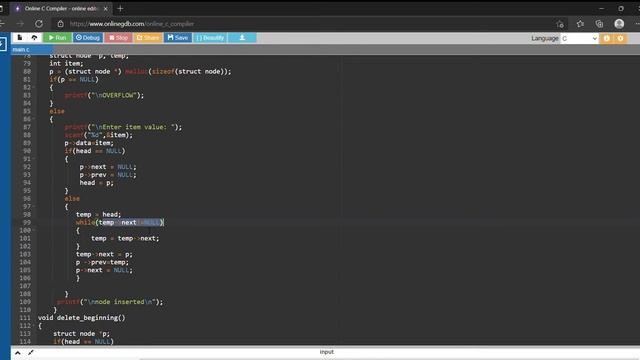The image size is (640, 360).
Task: Fold the if block at line 91
Action: (x=34, y=159)
